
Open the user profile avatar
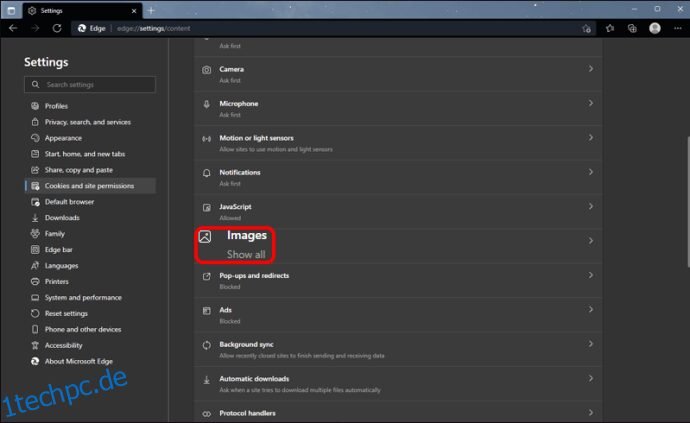coord(655,28)
